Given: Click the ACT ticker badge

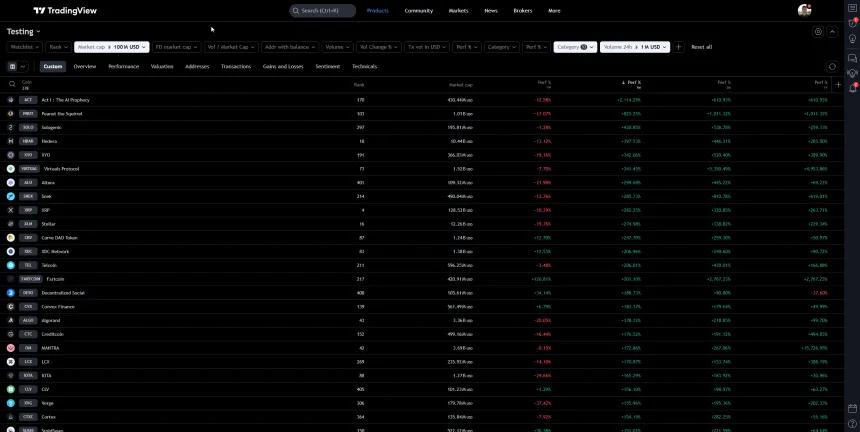Looking at the screenshot, I should coord(27,100).
